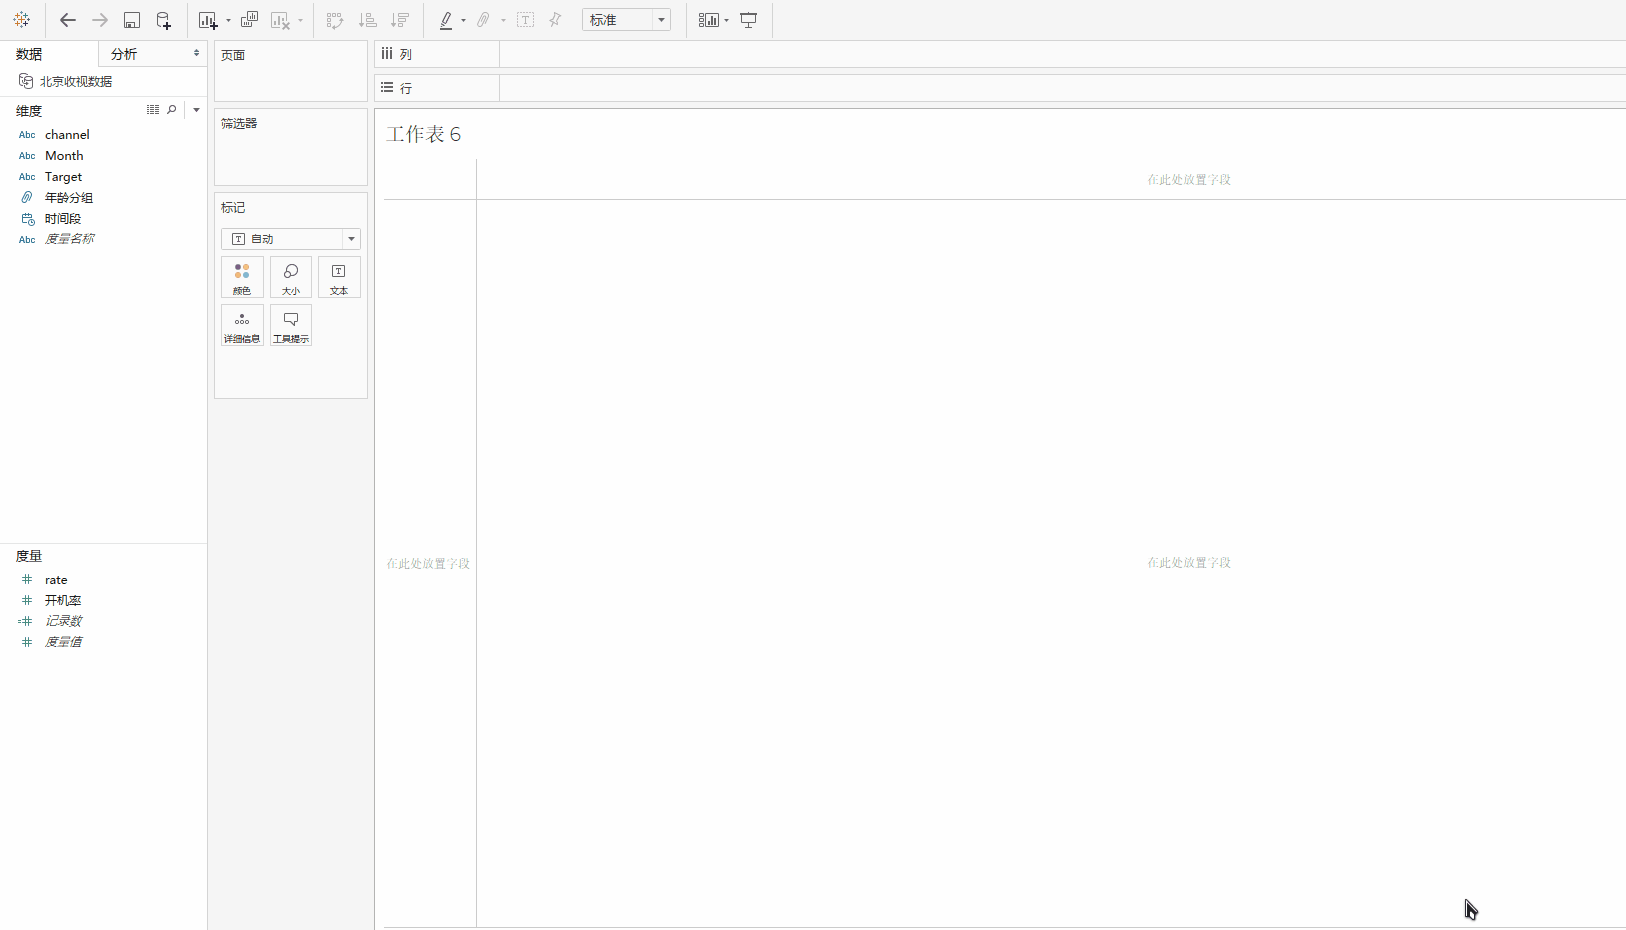Click the 颜色 color marks button
The image size is (1626, 930).
click(242, 278)
